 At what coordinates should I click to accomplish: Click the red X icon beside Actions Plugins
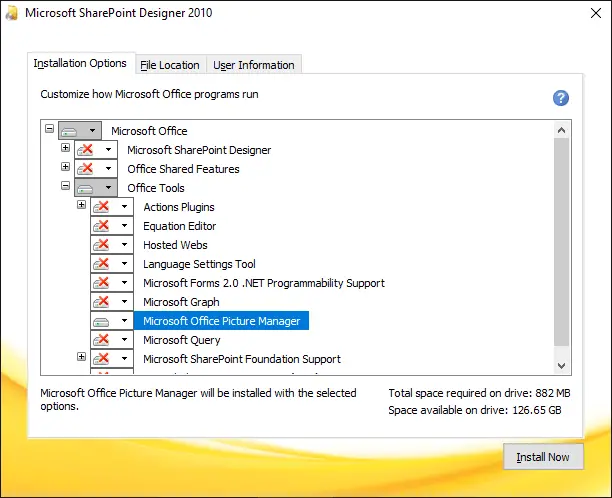(x=101, y=206)
